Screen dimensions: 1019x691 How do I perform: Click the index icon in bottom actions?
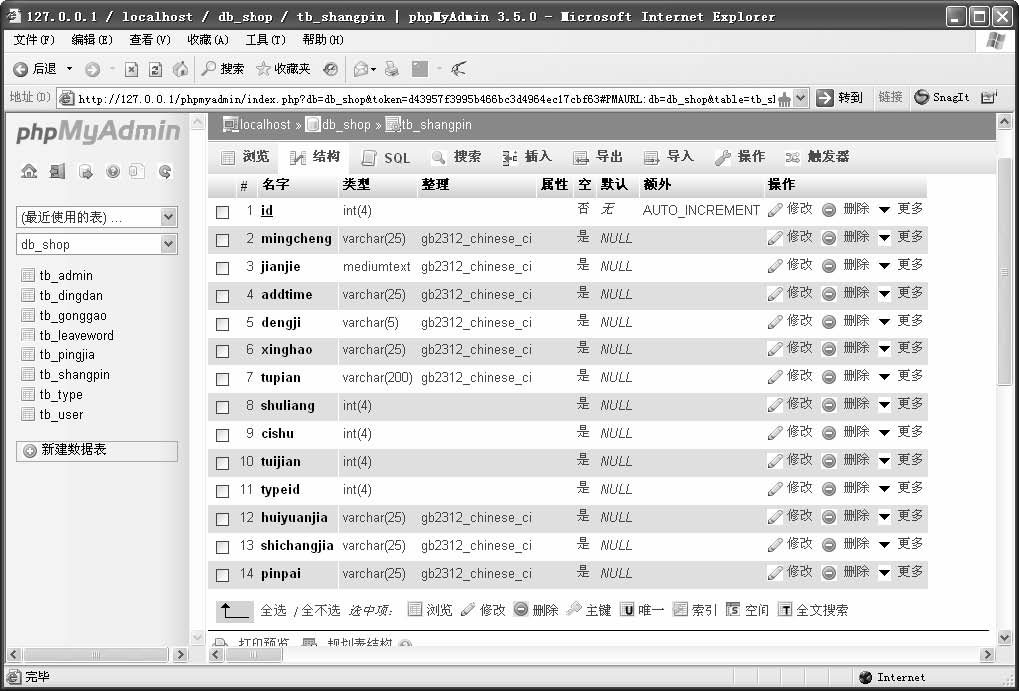(680, 609)
